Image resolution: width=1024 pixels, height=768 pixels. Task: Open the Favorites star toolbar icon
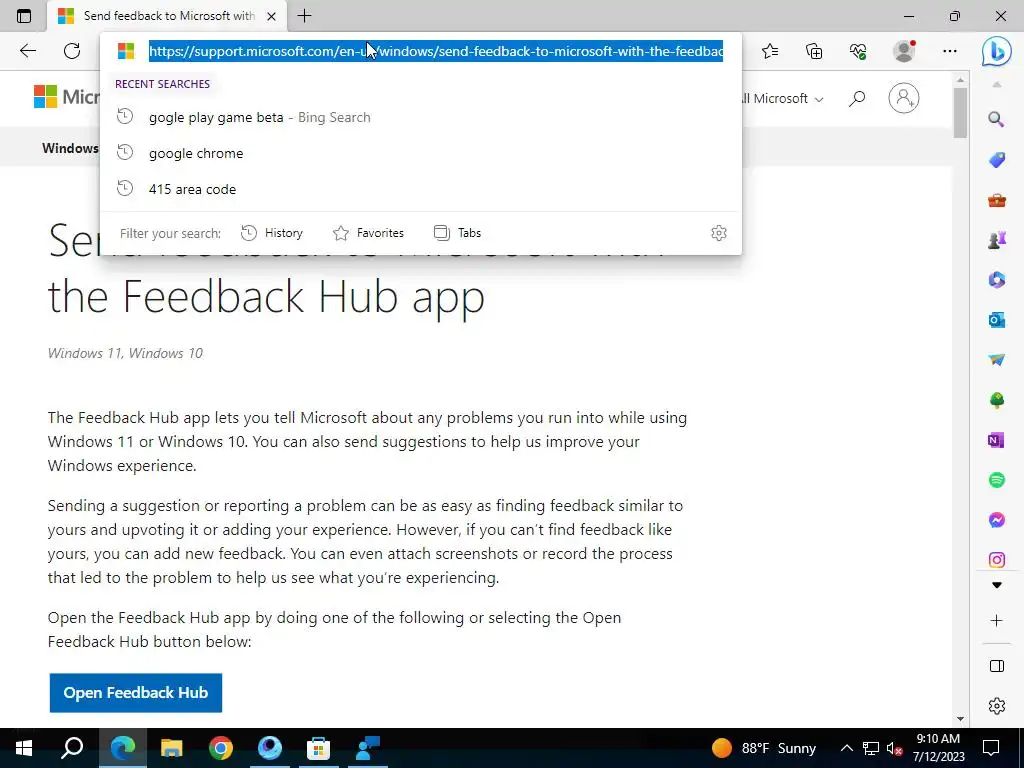[x=770, y=51]
